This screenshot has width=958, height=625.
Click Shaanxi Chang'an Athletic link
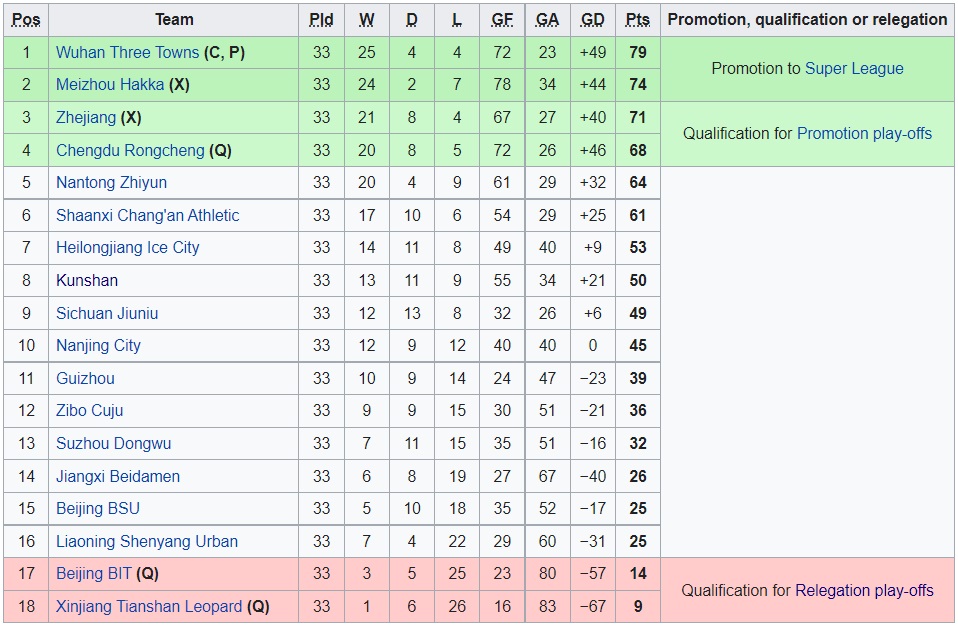coord(147,215)
